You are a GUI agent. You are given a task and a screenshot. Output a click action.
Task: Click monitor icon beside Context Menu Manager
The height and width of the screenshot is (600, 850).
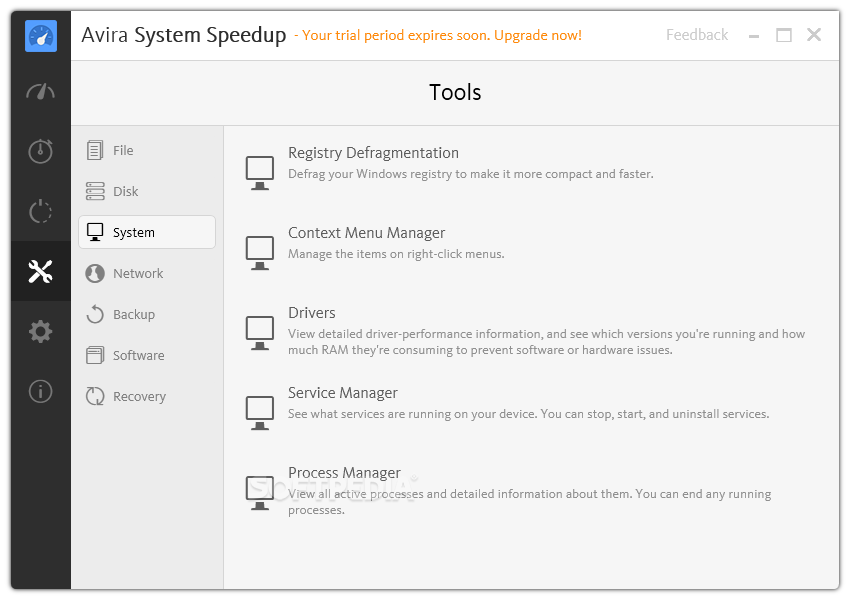click(x=260, y=253)
